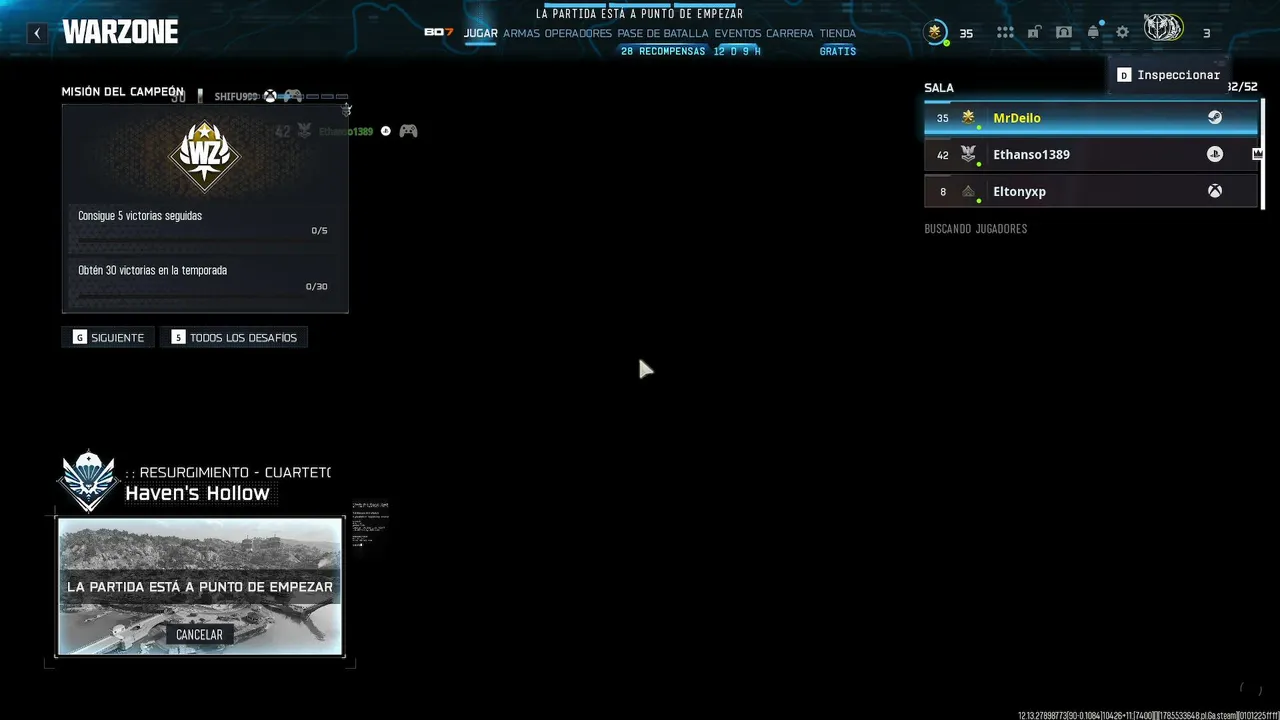This screenshot has width=1280, height=720.
Task: Click the '12 D 9 H' battle pass timer
Action: coord(737,51)
